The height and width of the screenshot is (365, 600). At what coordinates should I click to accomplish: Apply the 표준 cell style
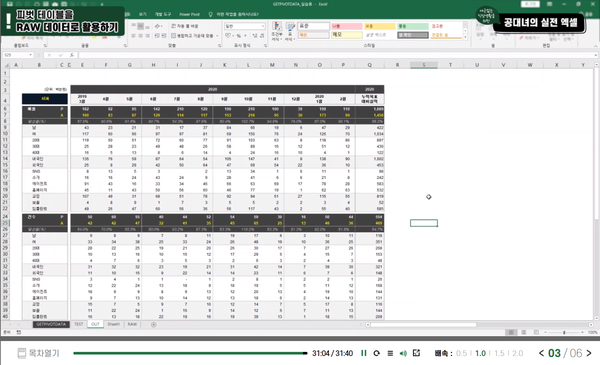[313, 26]
